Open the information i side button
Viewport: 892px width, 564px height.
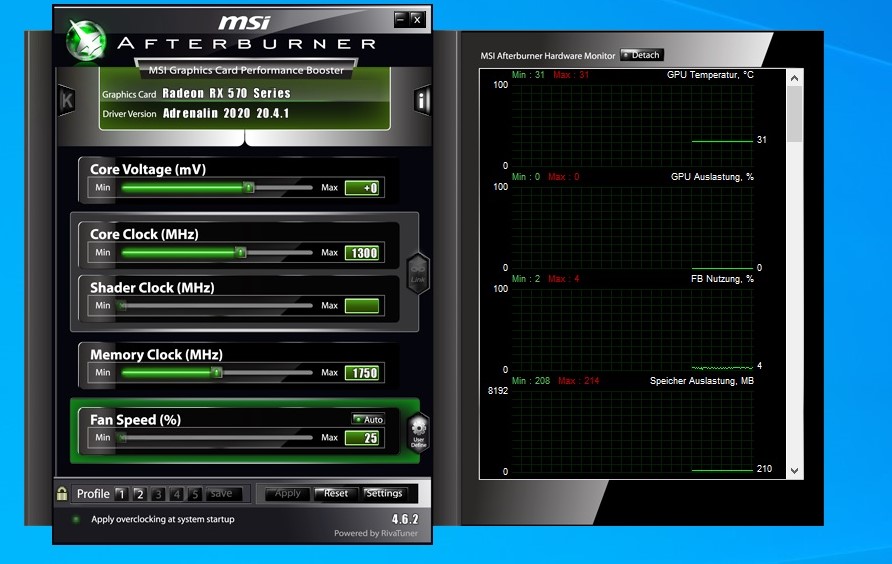422,101
